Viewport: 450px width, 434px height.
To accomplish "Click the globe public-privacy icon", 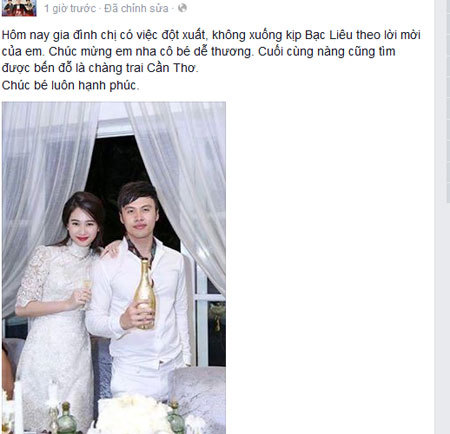I will (182, 8).
